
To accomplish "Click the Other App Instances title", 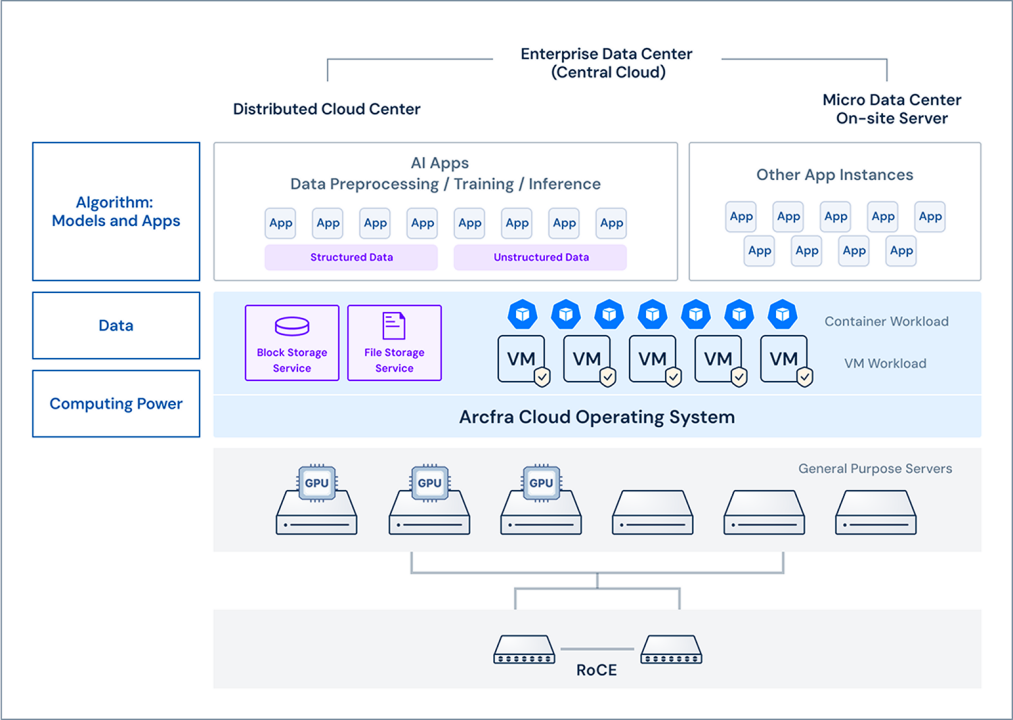I will pyautogui.click(x=834, y=175).
